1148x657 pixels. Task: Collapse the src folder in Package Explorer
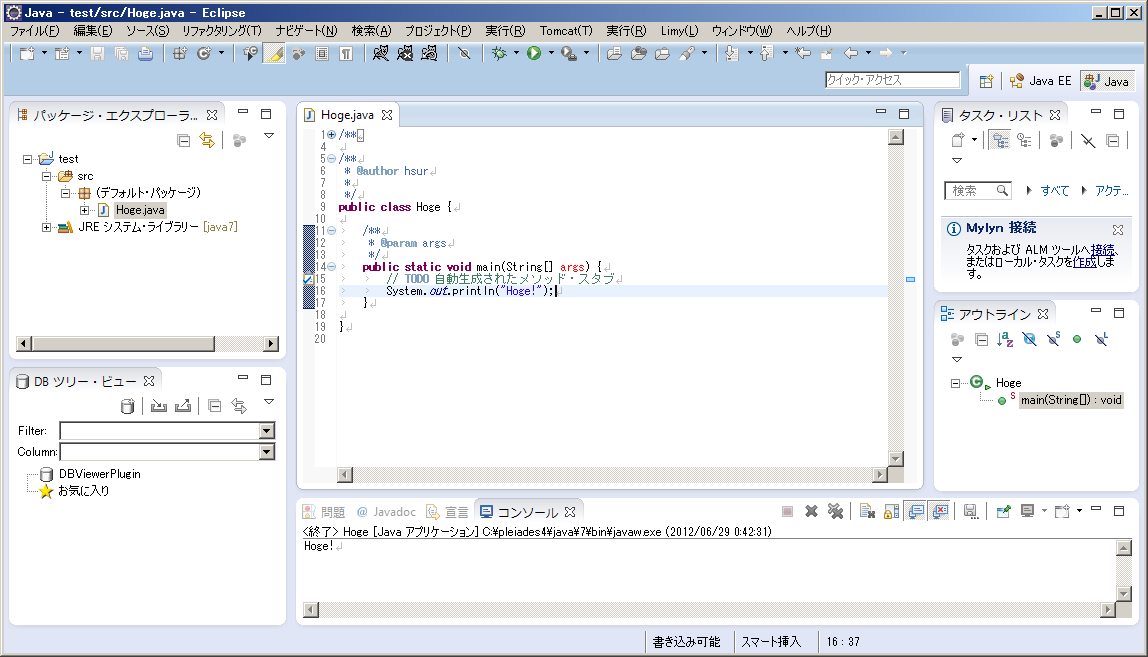47,176
